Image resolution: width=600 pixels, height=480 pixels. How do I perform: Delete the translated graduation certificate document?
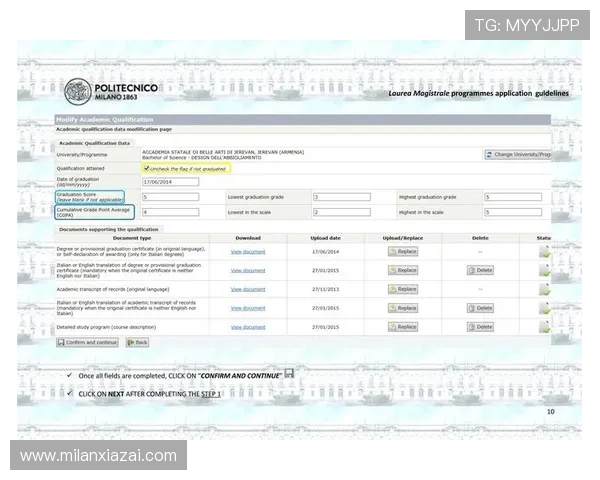click(480, 270)
